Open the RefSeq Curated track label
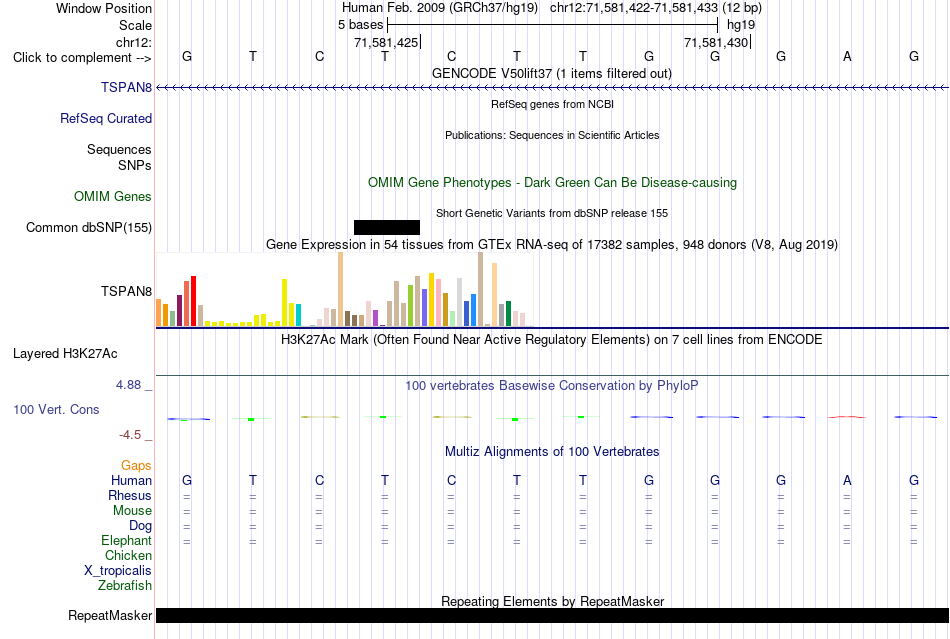The height and width of the screenshot is (639, 950). (x=105, y=118)
